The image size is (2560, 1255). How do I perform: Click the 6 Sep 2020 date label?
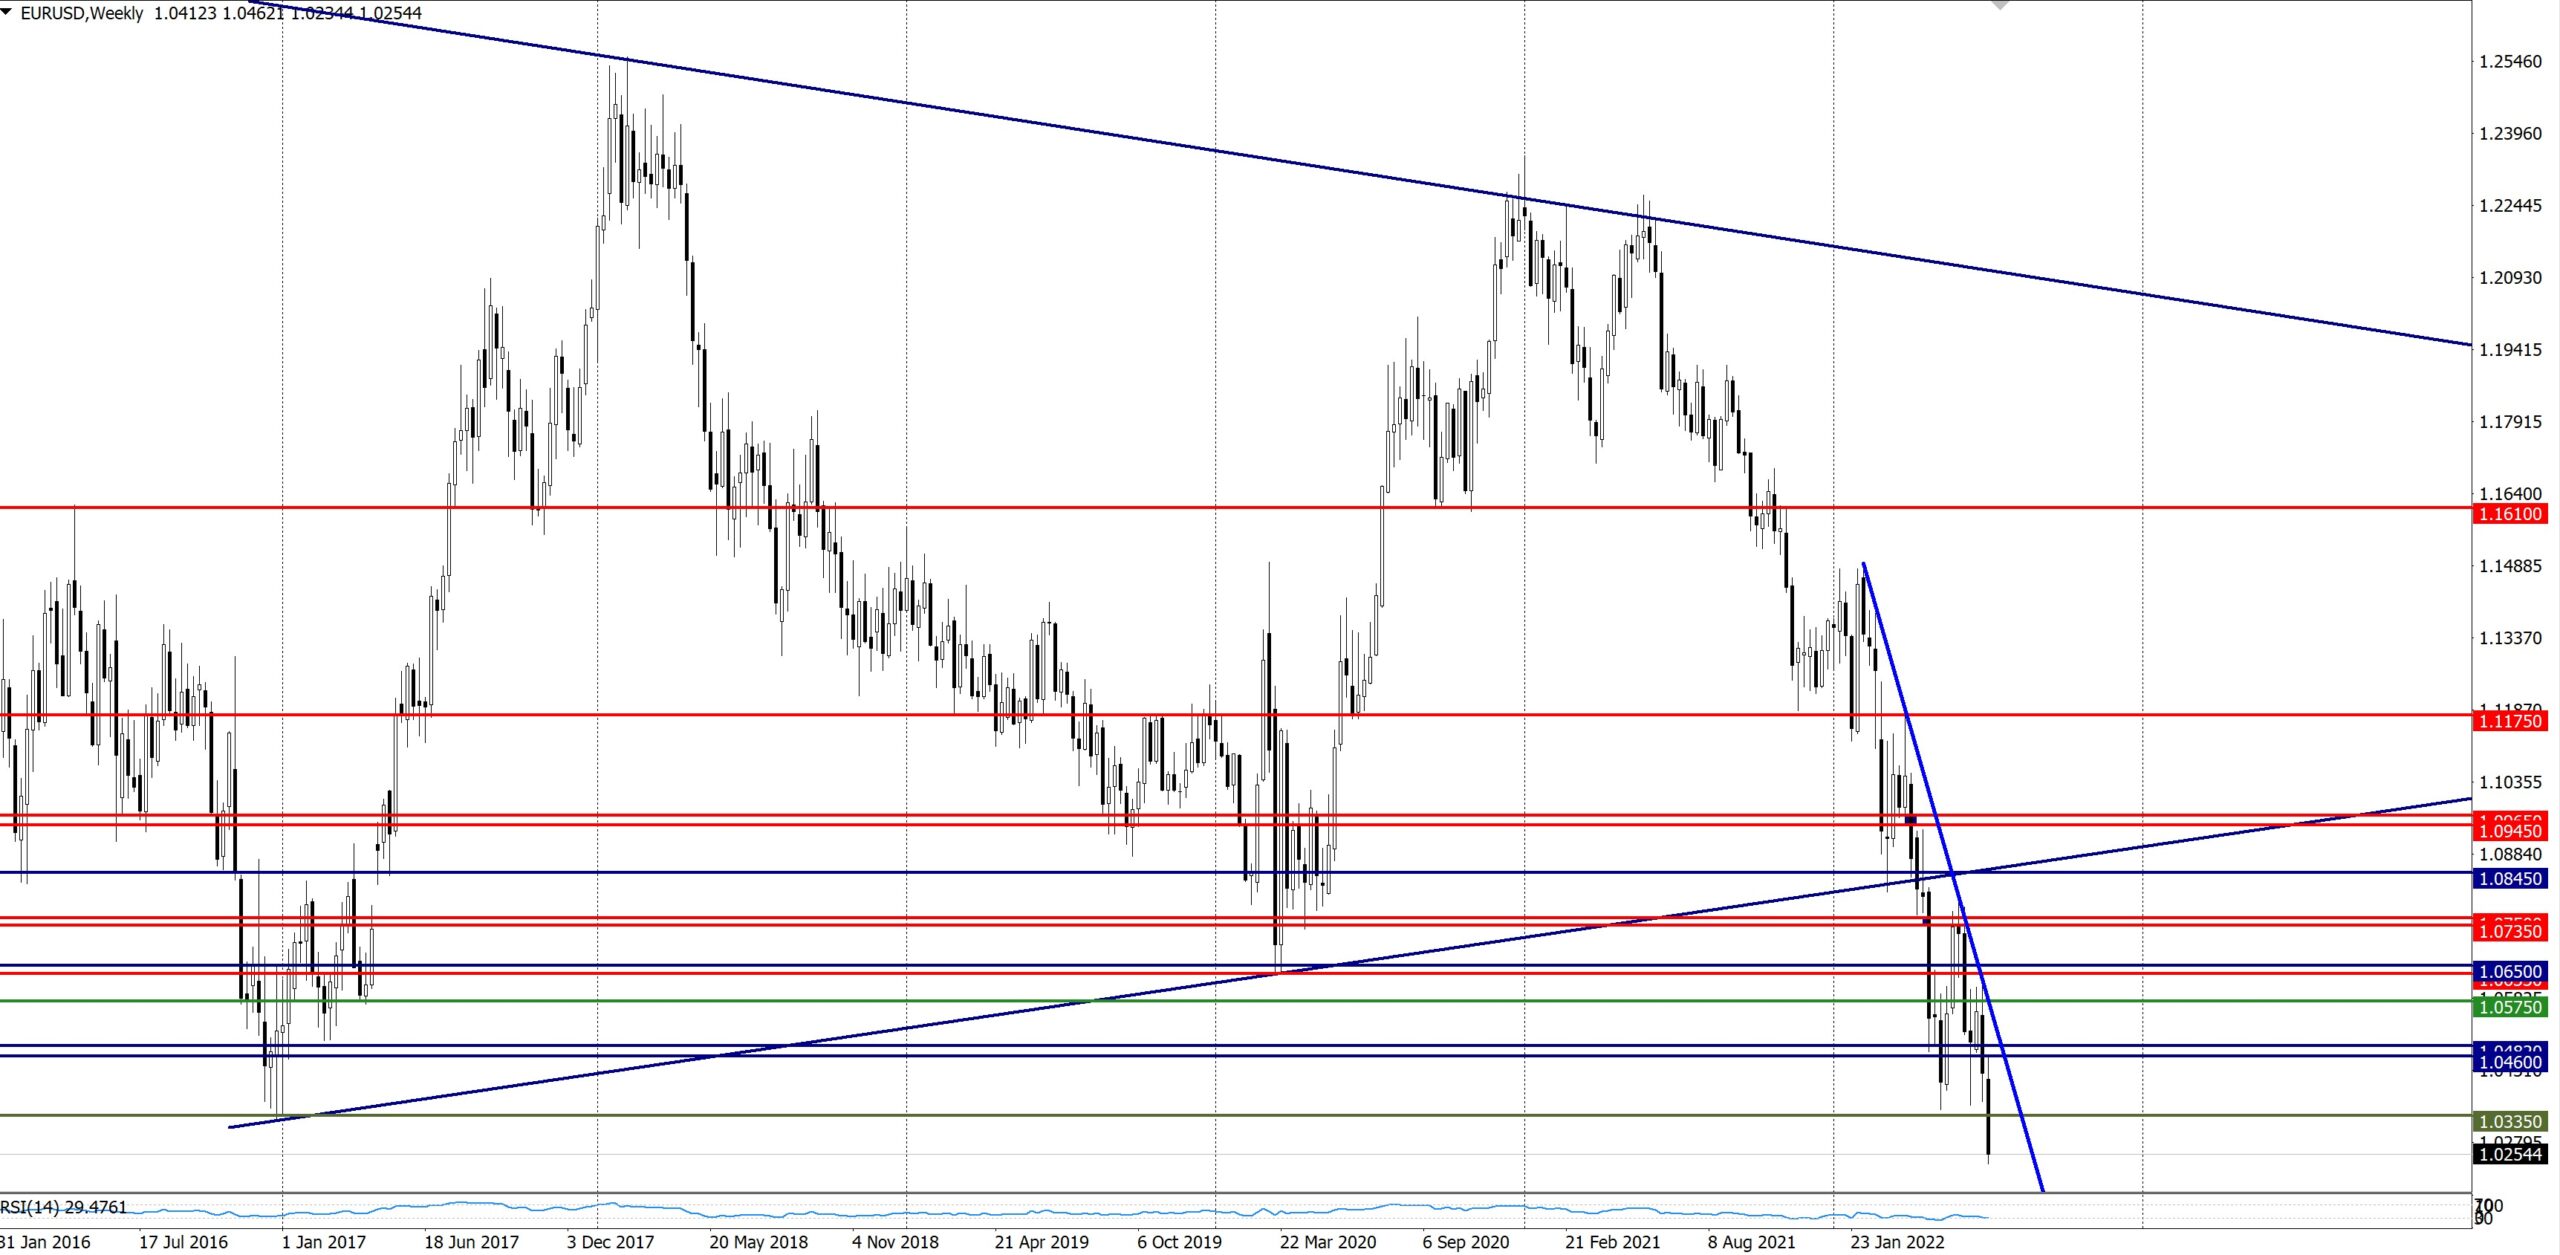tap(1465, 1242)
